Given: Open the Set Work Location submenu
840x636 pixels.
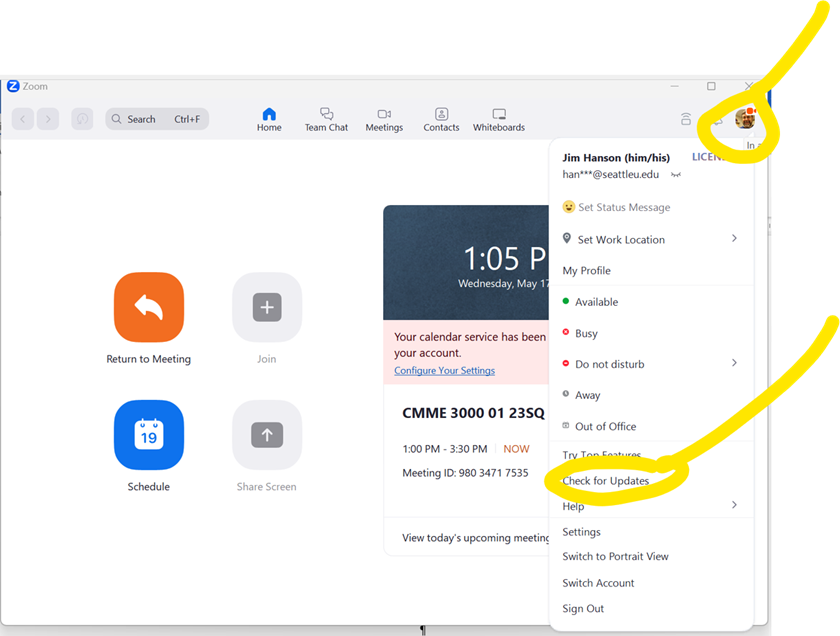Looking at the screenshot, I should (x=651, y=240).
